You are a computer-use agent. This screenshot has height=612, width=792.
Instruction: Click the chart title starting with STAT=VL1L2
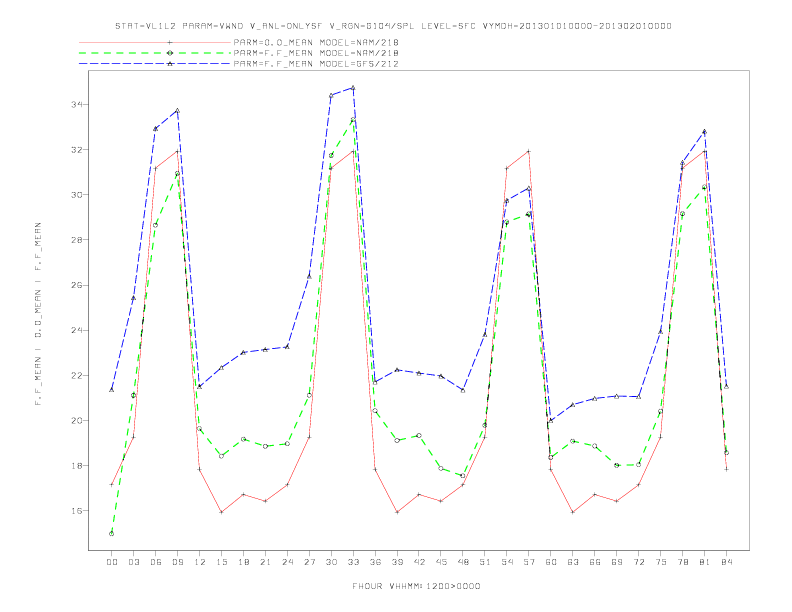393,26
